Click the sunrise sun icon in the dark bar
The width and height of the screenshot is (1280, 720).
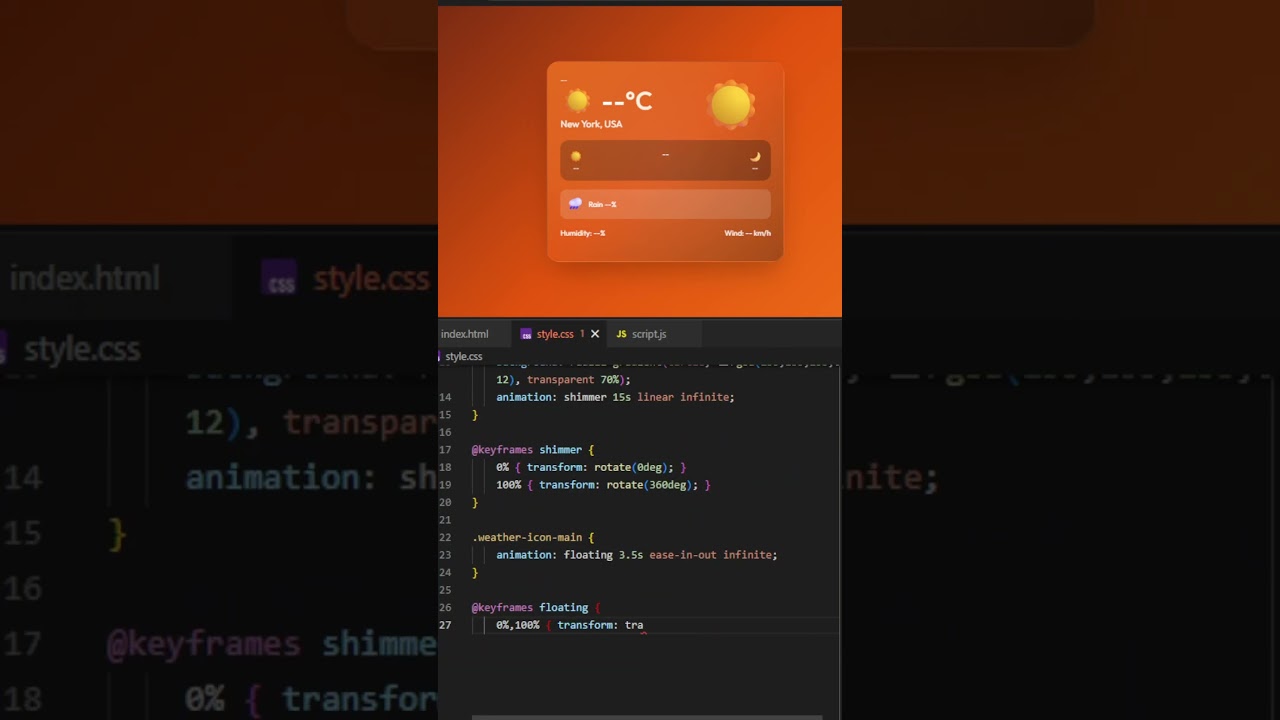tap(576, 156)
